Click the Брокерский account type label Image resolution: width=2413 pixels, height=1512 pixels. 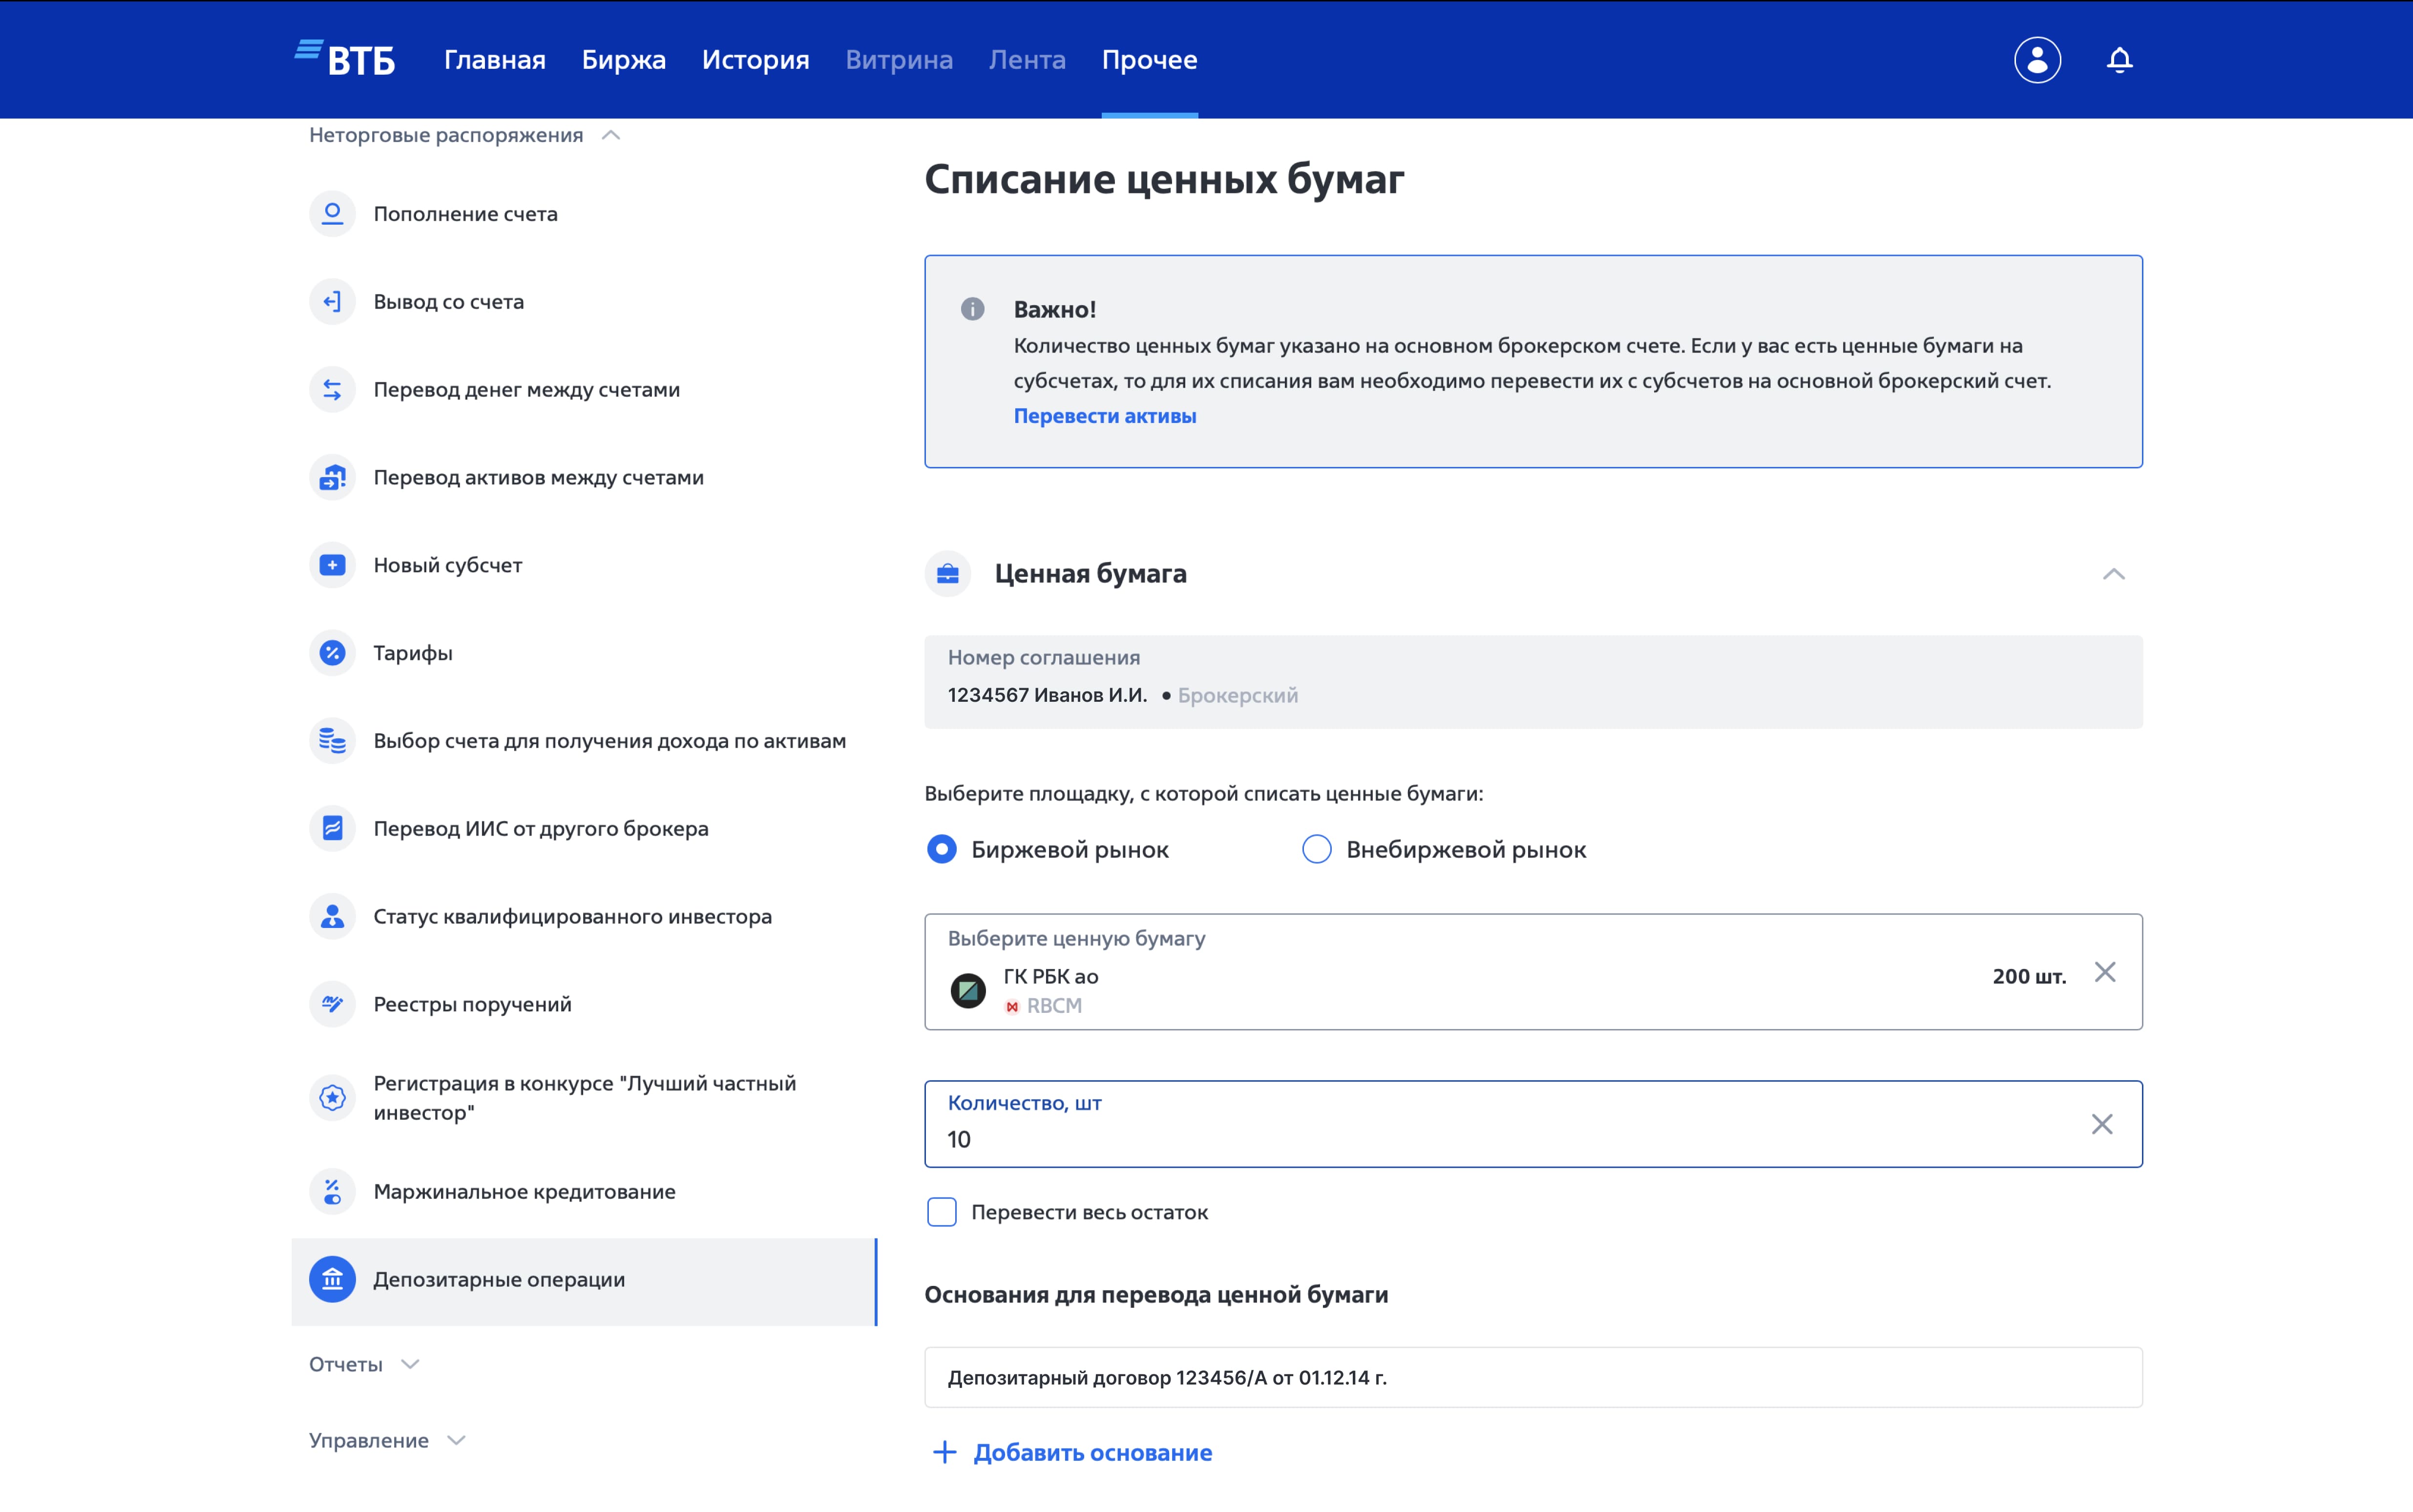1237,695
